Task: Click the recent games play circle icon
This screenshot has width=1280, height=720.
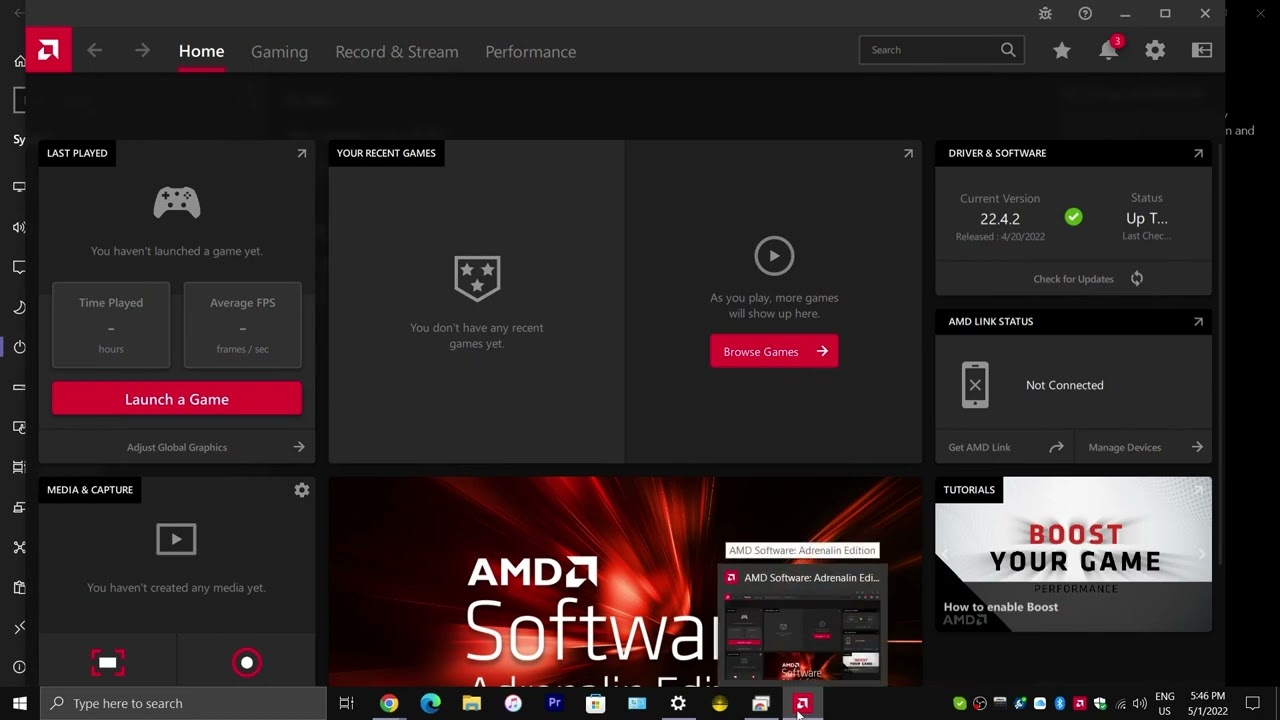Action: (774, 256)
